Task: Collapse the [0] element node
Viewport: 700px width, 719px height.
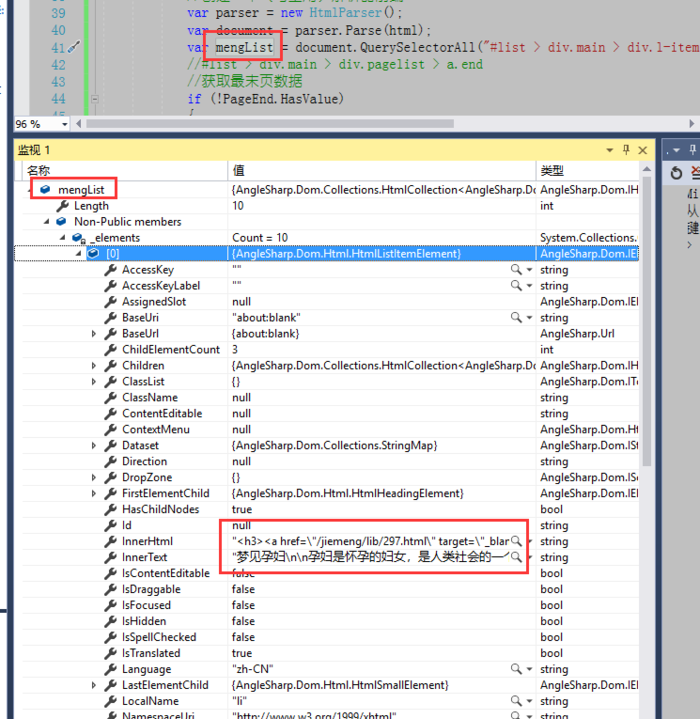Action: tap(78, 254)
